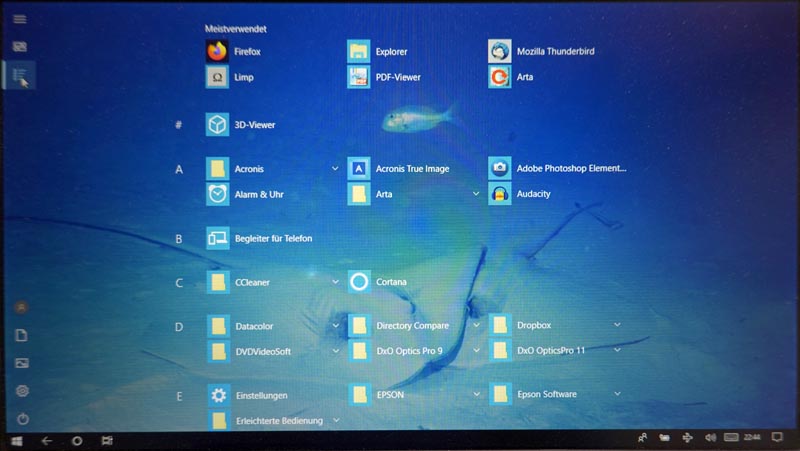Open the Pictures sidebar icon
The height and width of the screenshot is (451, 800).
22,363
